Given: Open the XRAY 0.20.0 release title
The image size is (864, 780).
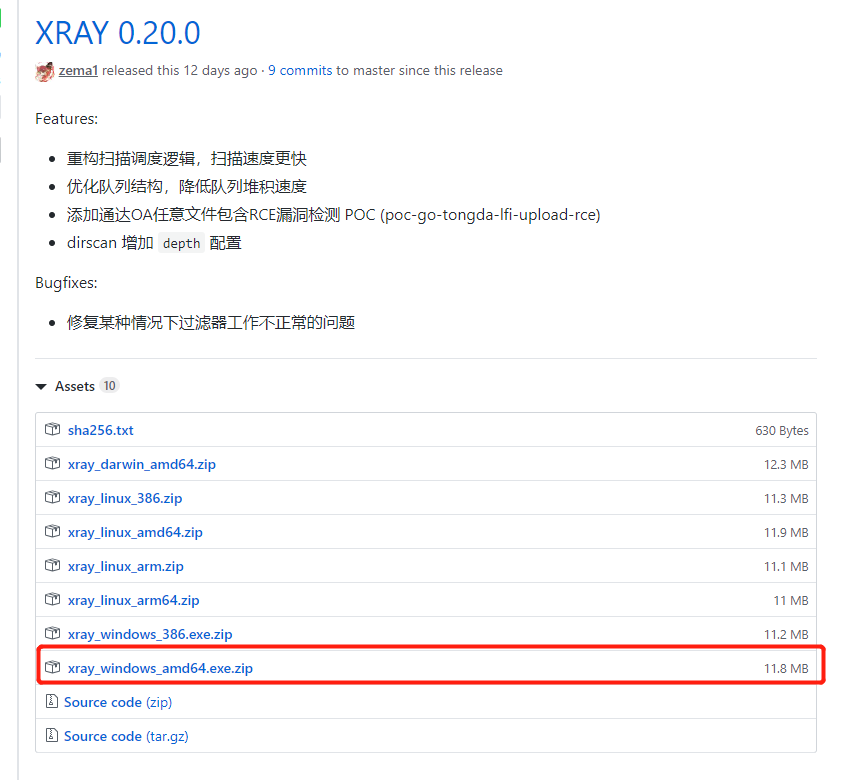Looking at the screenshot, I should pos(117,33).
